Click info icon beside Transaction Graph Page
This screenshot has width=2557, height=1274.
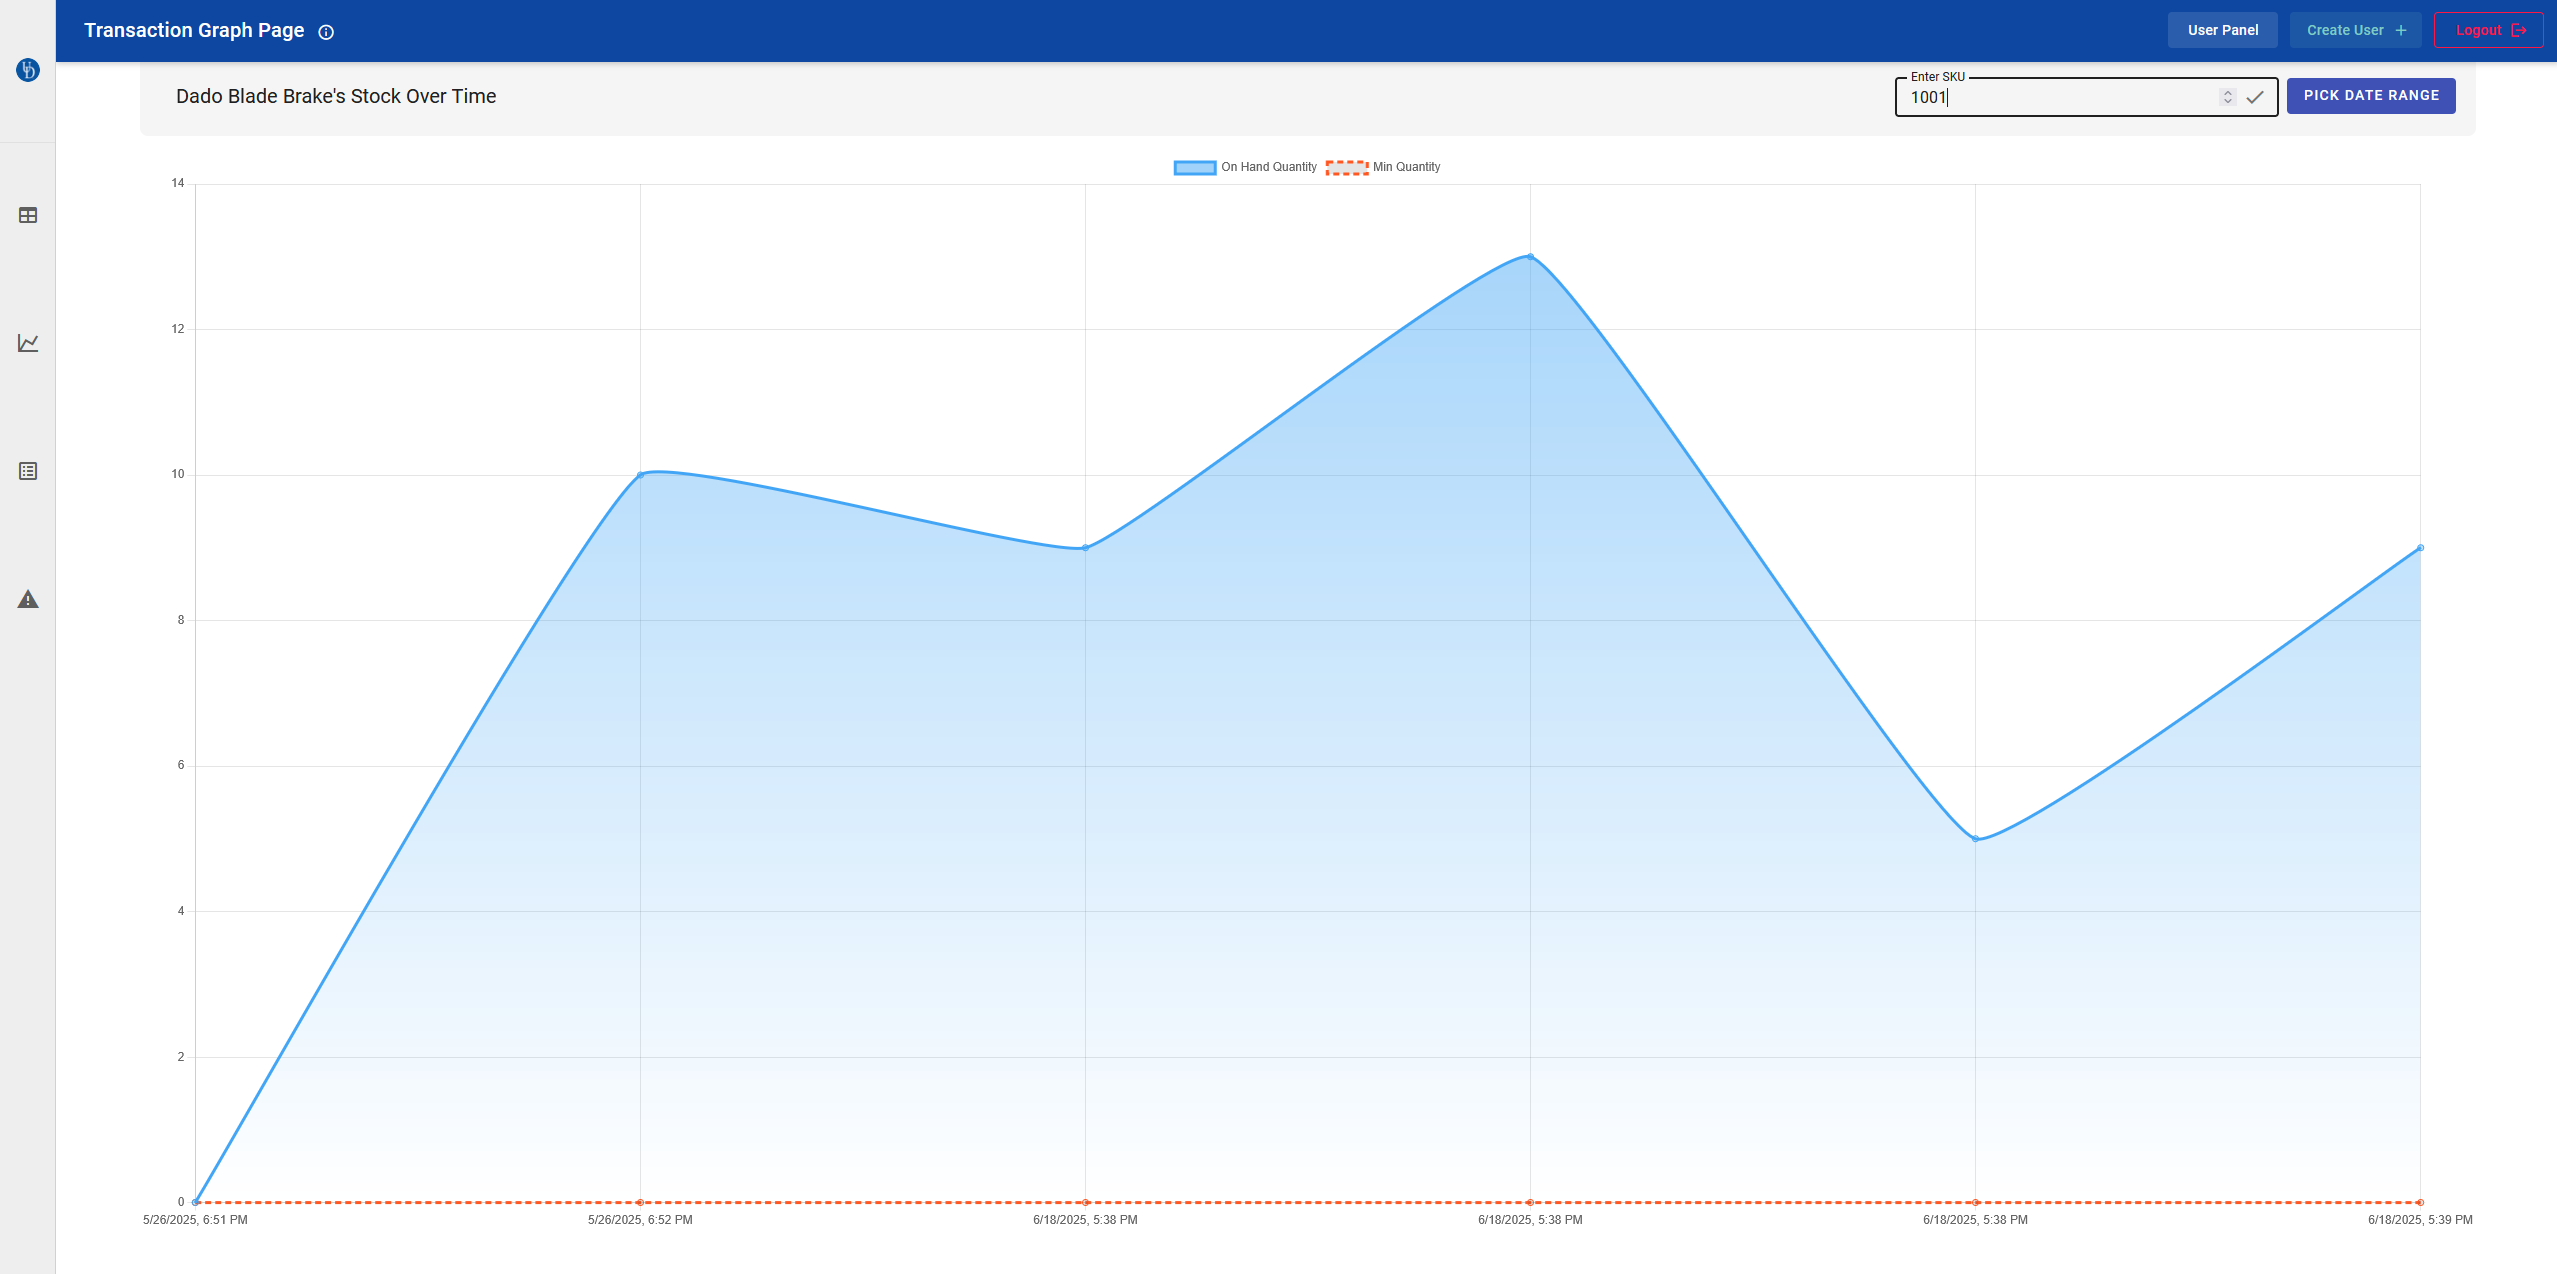point(326,32)
